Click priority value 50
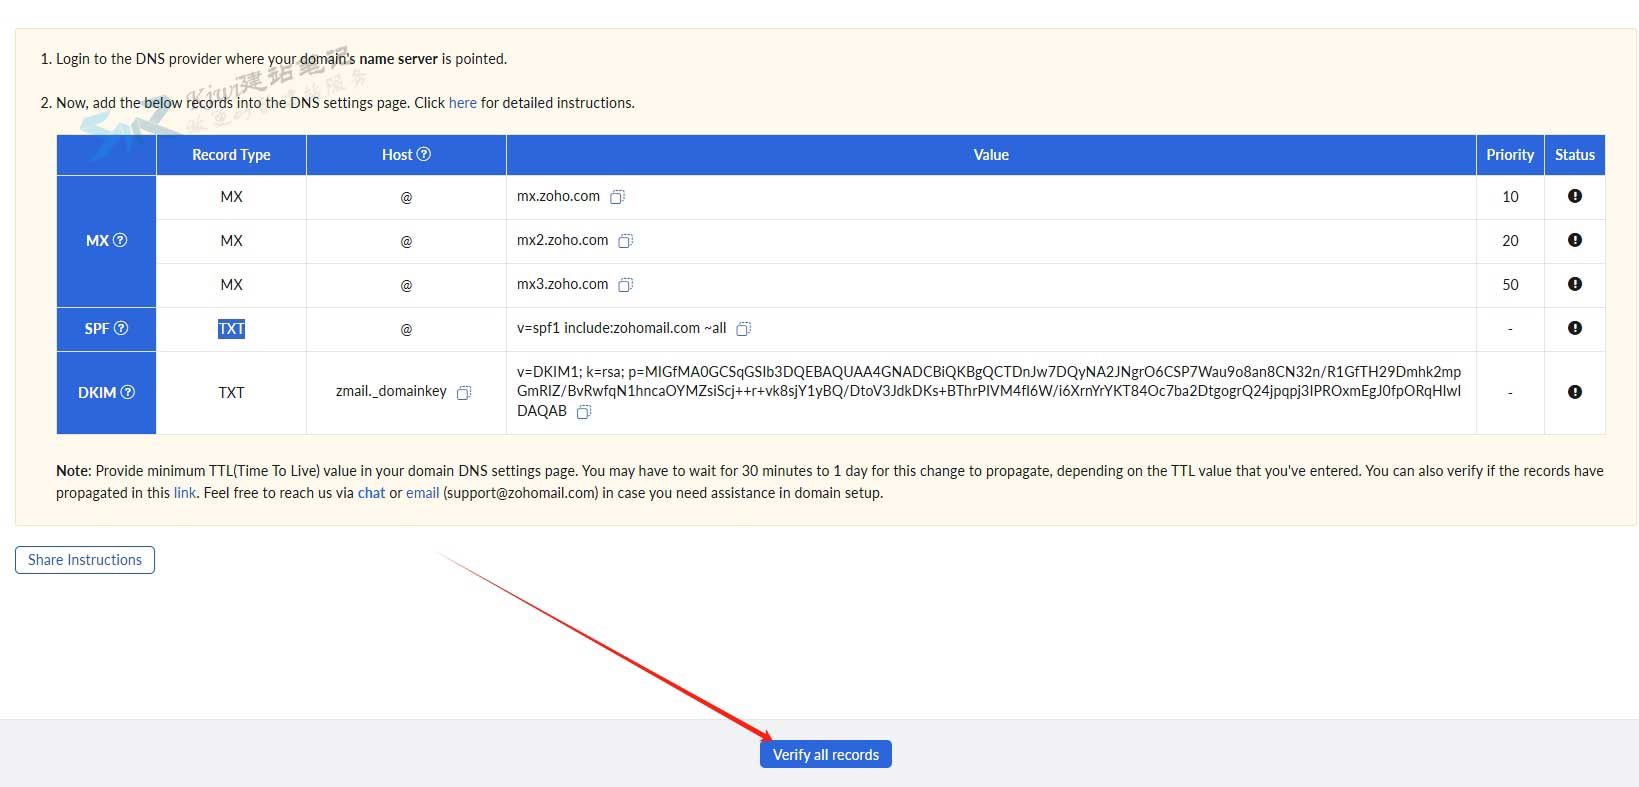The height and width of the screenshot is (787, 1639). [1510, 285]
